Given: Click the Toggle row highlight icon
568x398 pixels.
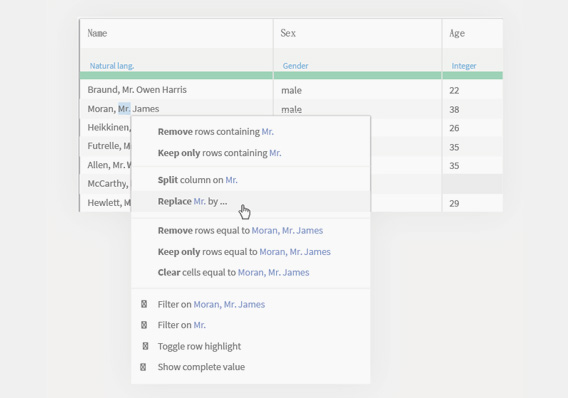Looking at the screenshot, I should click(x=145, y=346).
